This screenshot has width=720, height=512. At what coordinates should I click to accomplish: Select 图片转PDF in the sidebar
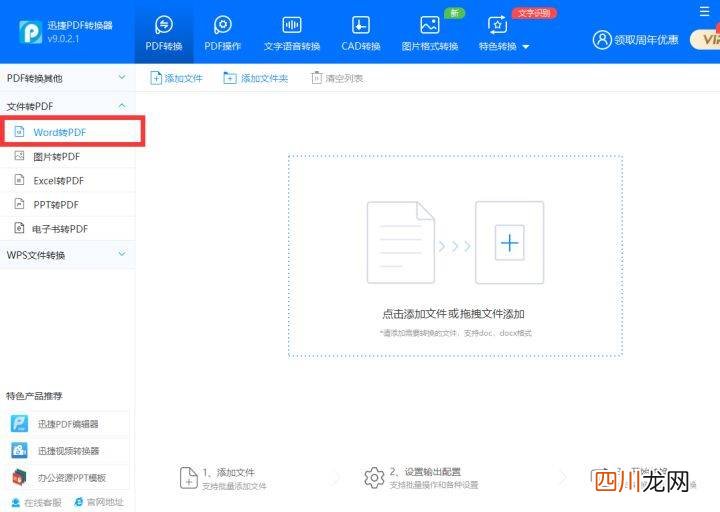click(x=68, y=157)
